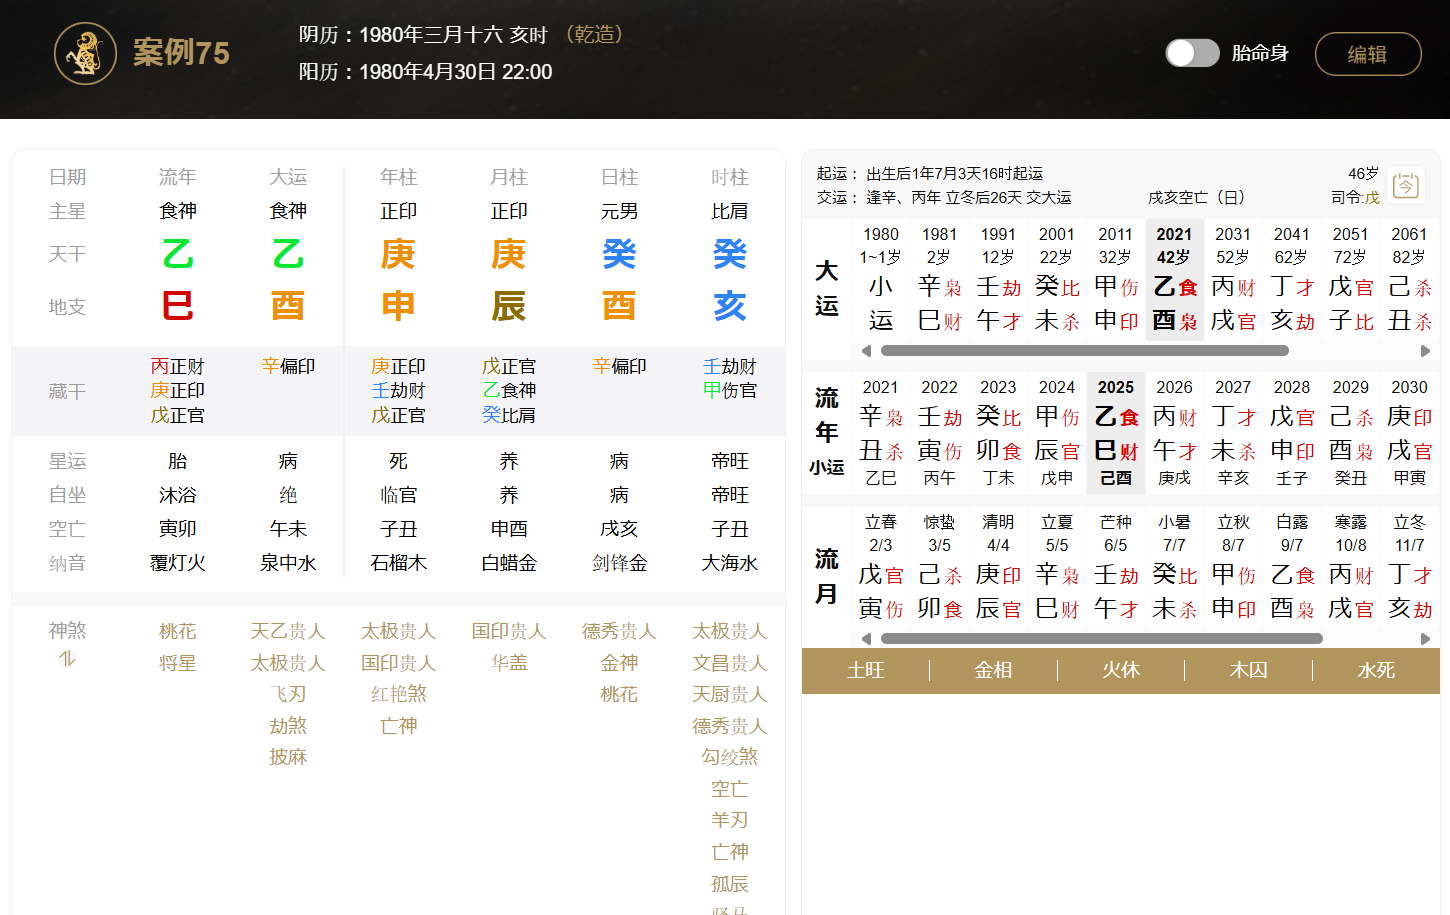
Task: Click the 流月 horizontal scrollbar
Action: pos(1100,638)
